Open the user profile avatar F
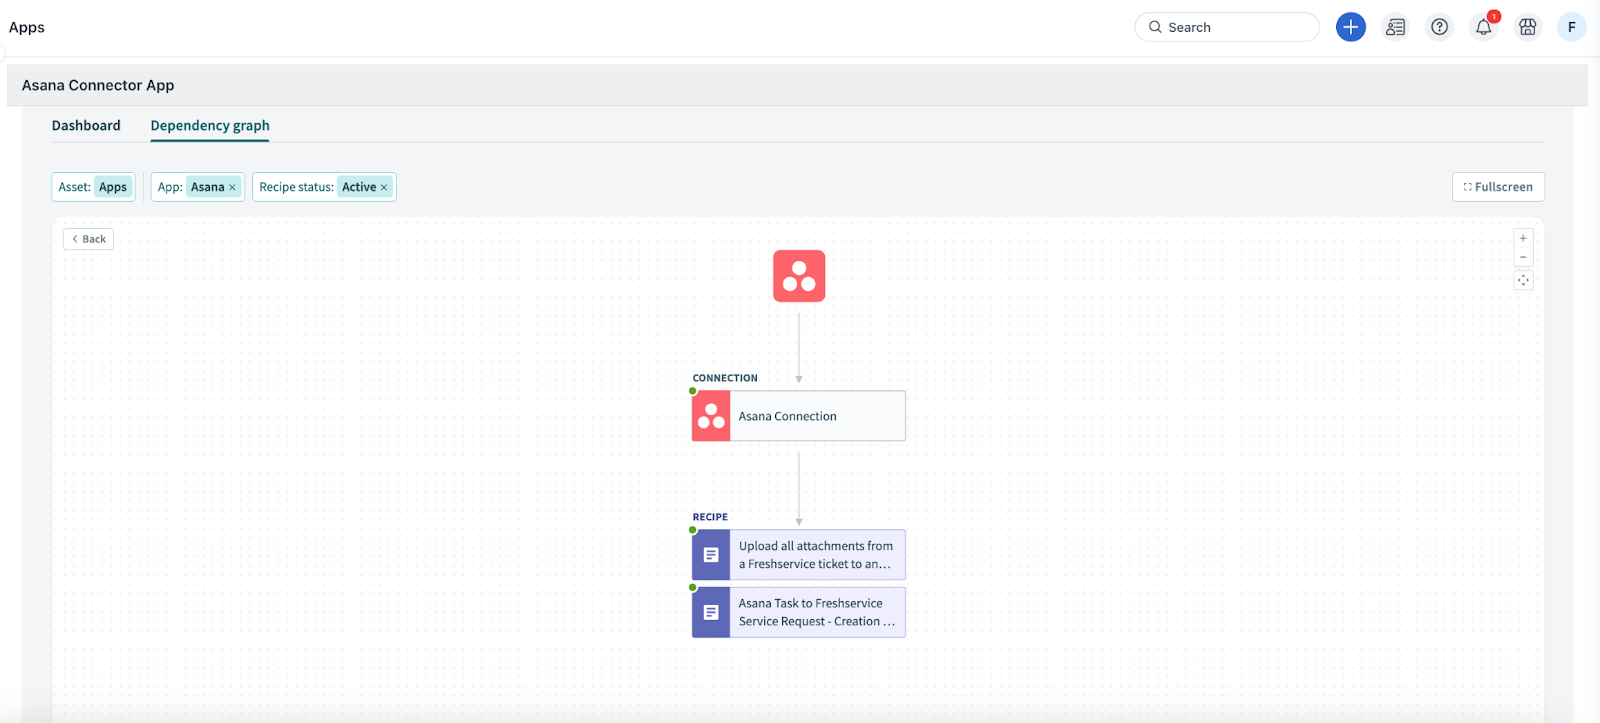This screenshot has height=723, width=1600. [1572, 27]
